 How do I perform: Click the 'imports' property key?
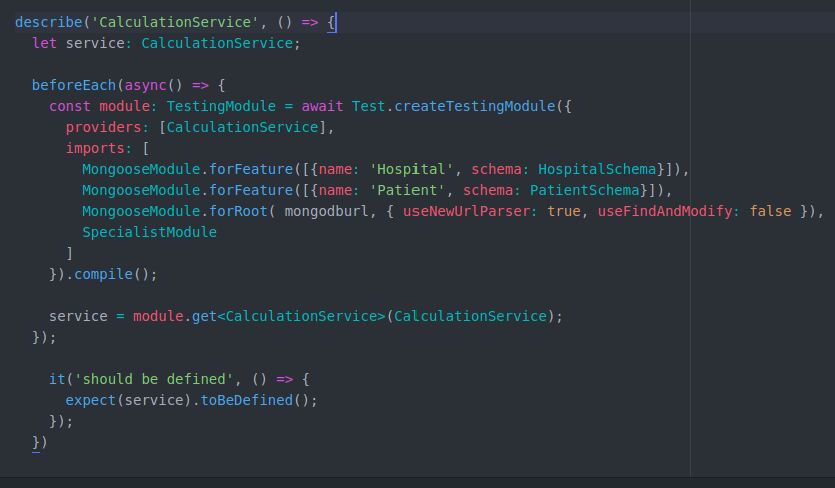pyautogui.click(x=95, y=148)
